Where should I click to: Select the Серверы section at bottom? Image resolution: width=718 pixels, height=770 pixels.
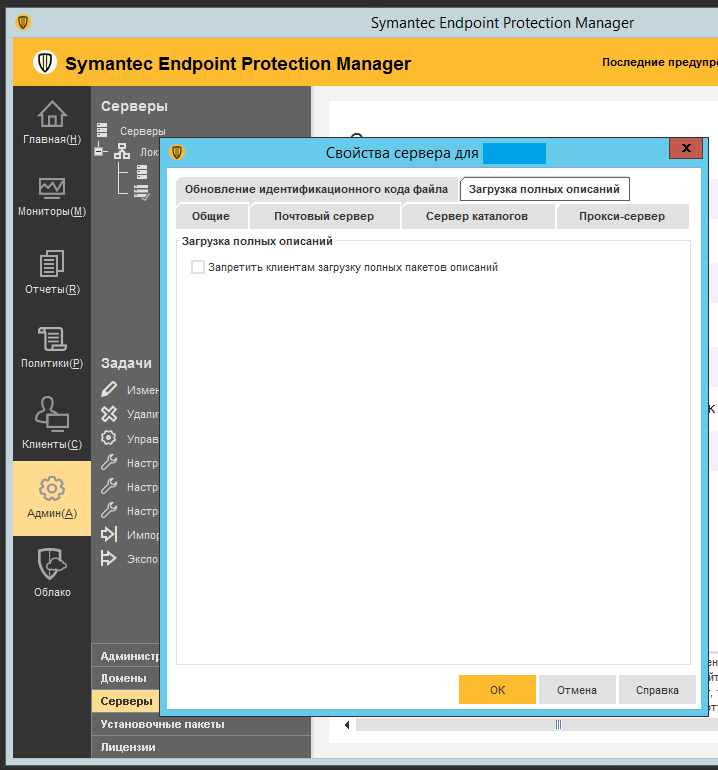pos(125,701)
